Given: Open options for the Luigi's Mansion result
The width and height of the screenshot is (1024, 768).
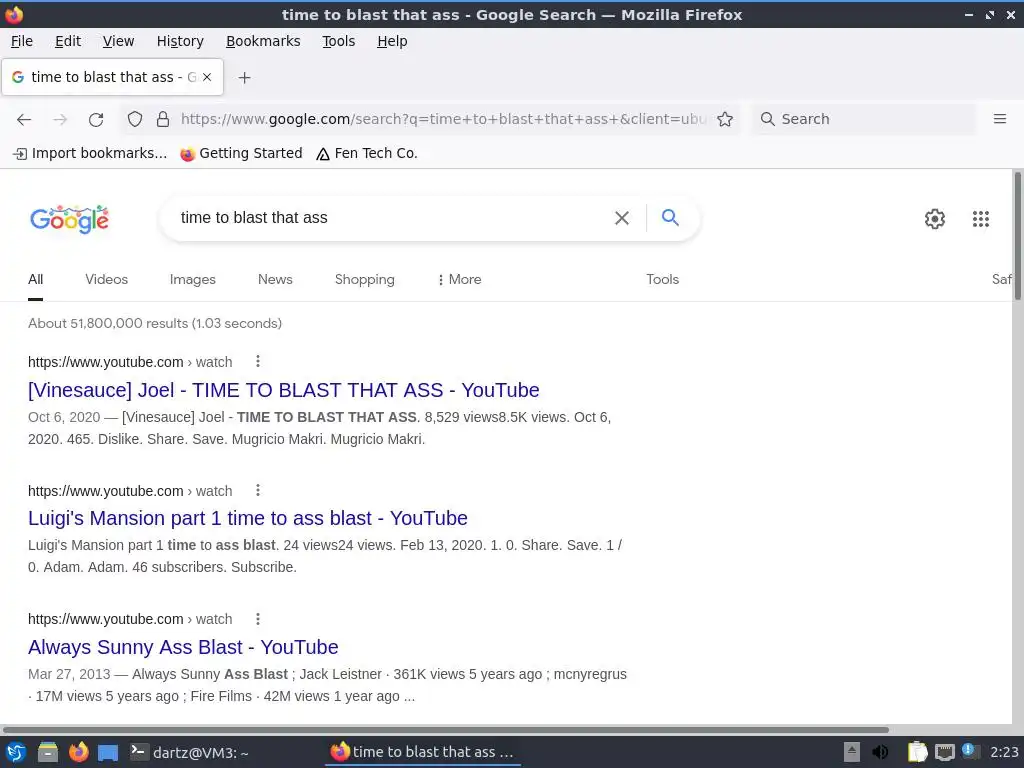Looking at the screenshot, I should [258, 490].
